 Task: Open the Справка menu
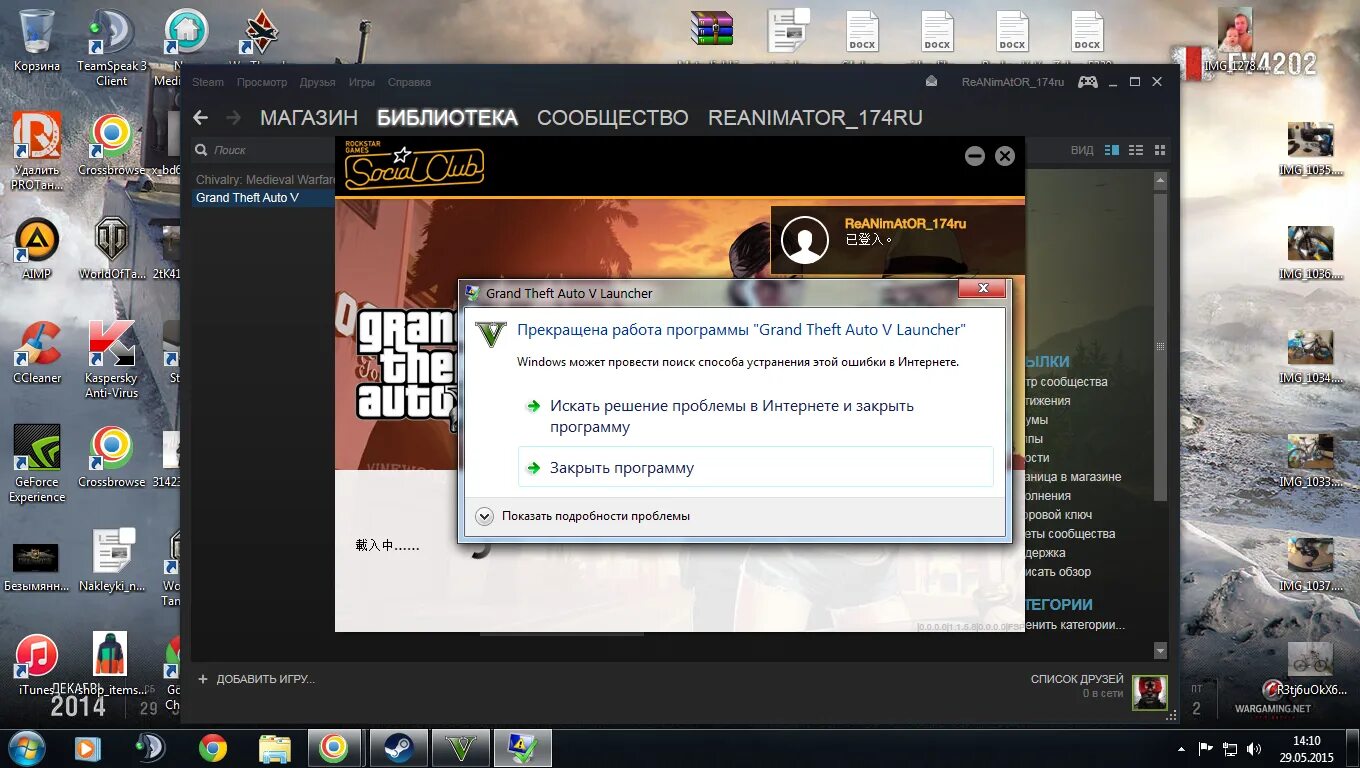coord(409,82)
